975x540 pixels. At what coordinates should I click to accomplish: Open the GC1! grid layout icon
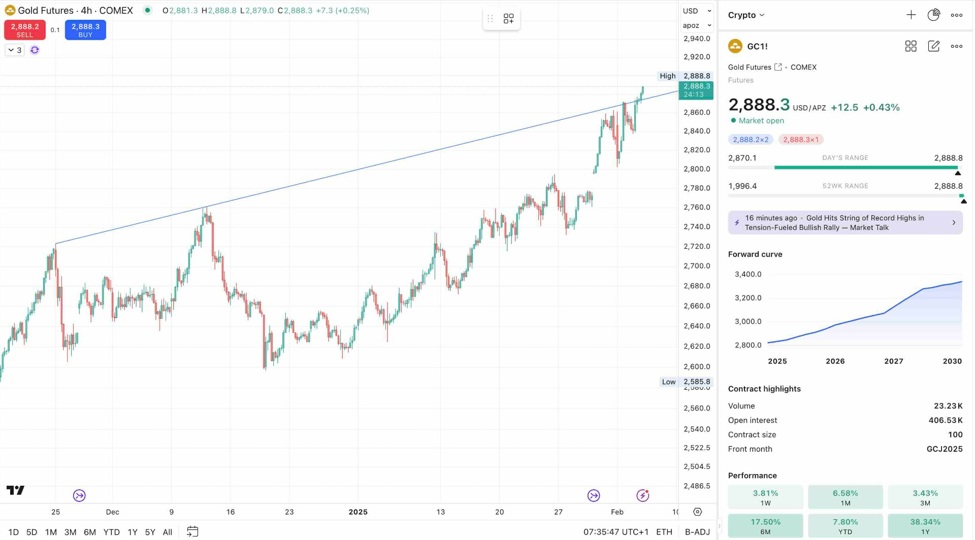point(911,46)
